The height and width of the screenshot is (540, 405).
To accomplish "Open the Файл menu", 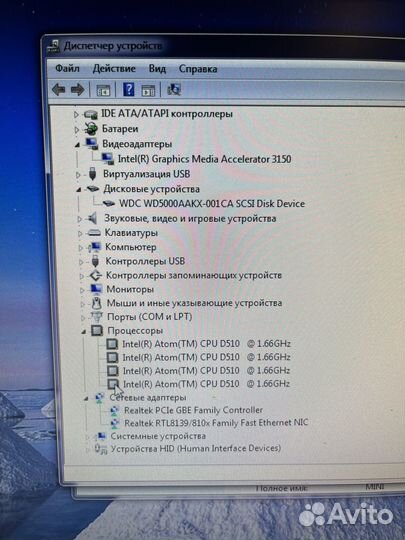I will click(67, 68).
